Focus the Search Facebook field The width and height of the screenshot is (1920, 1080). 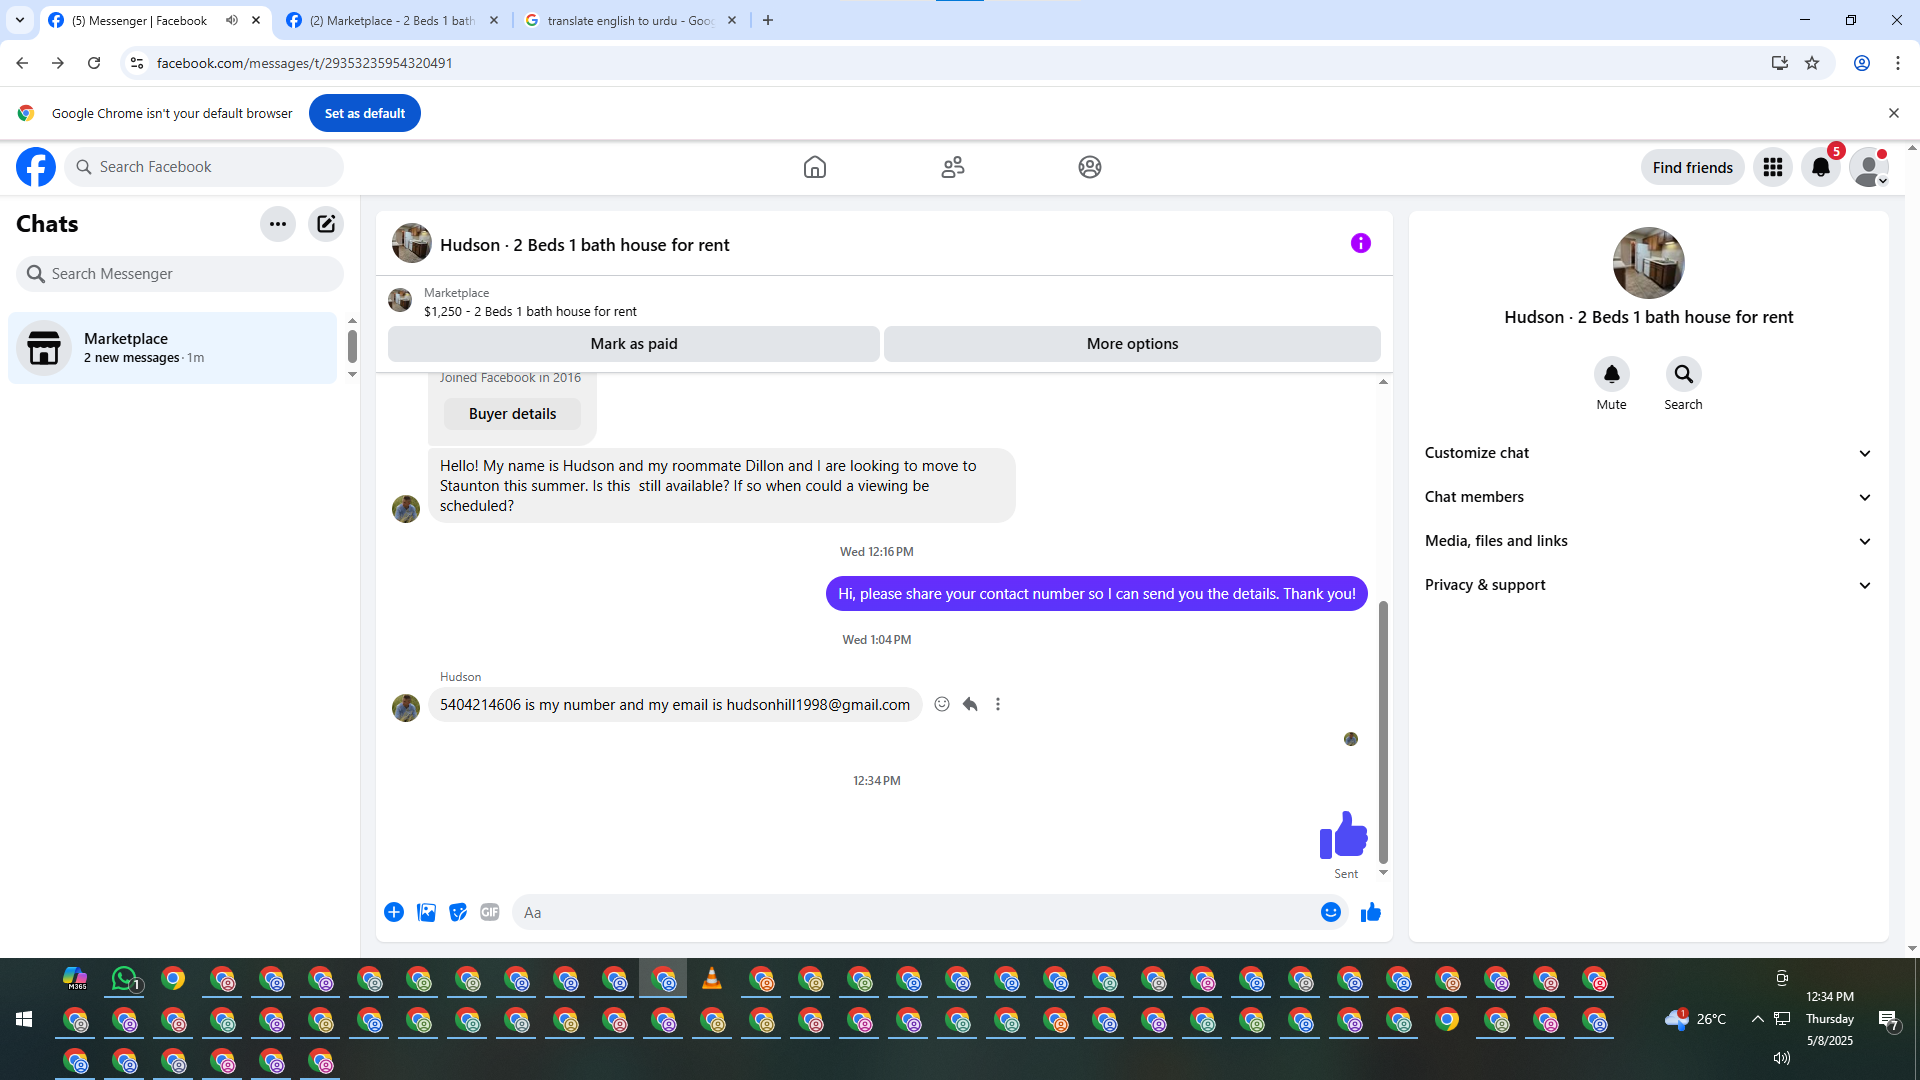(x=204, y=167)
